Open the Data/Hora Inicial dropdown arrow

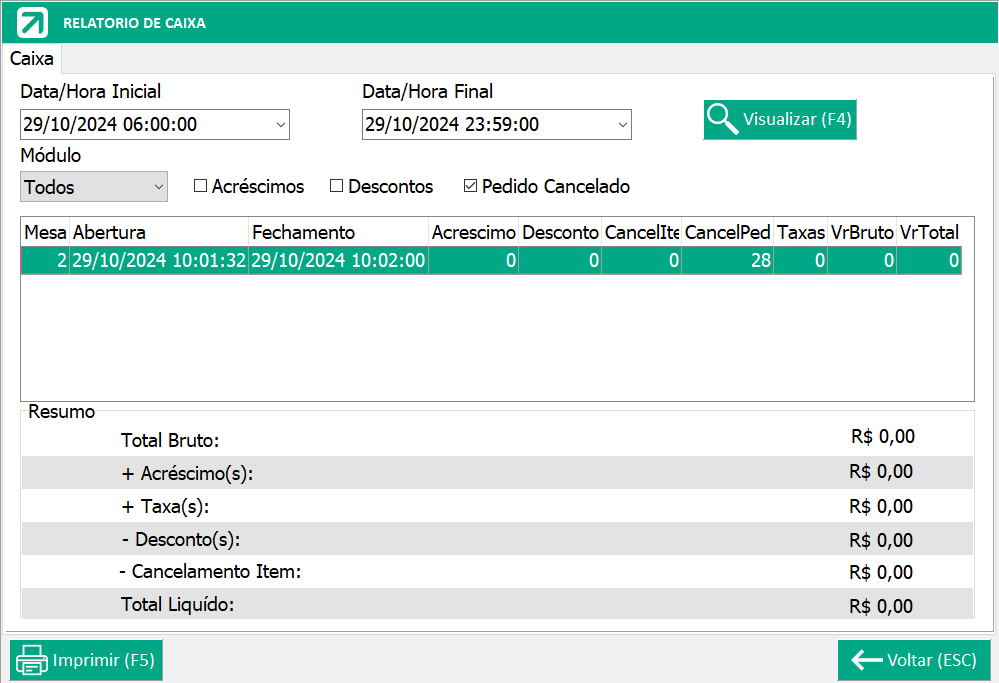280,125
